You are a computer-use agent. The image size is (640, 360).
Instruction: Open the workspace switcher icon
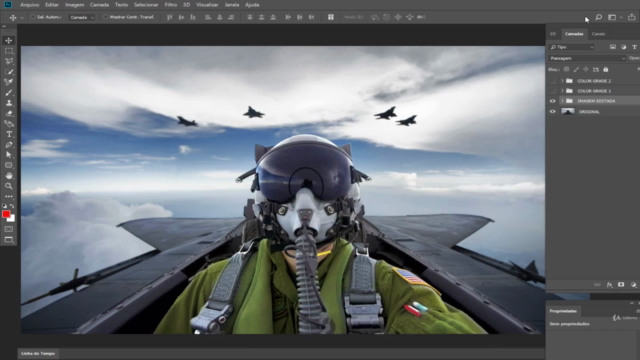coord(612,17)
